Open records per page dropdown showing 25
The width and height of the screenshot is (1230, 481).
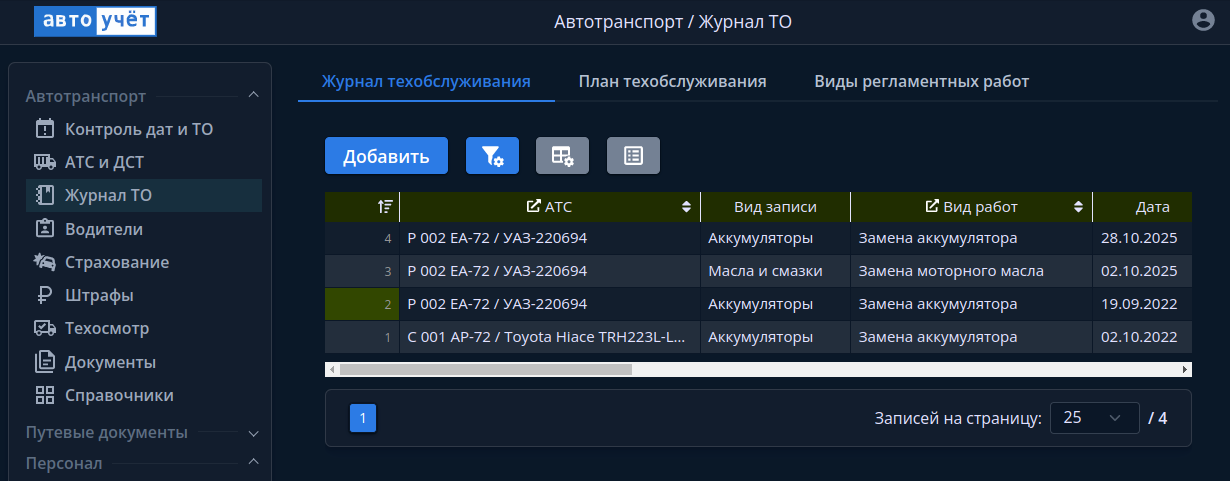(x=1095, y=418)
